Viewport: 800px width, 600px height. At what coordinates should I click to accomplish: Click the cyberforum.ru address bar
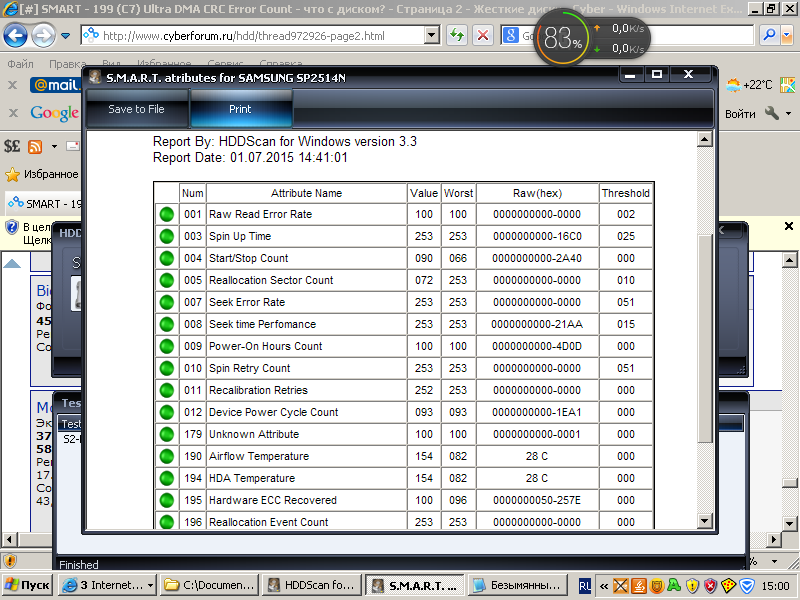[x=254, y=36]
